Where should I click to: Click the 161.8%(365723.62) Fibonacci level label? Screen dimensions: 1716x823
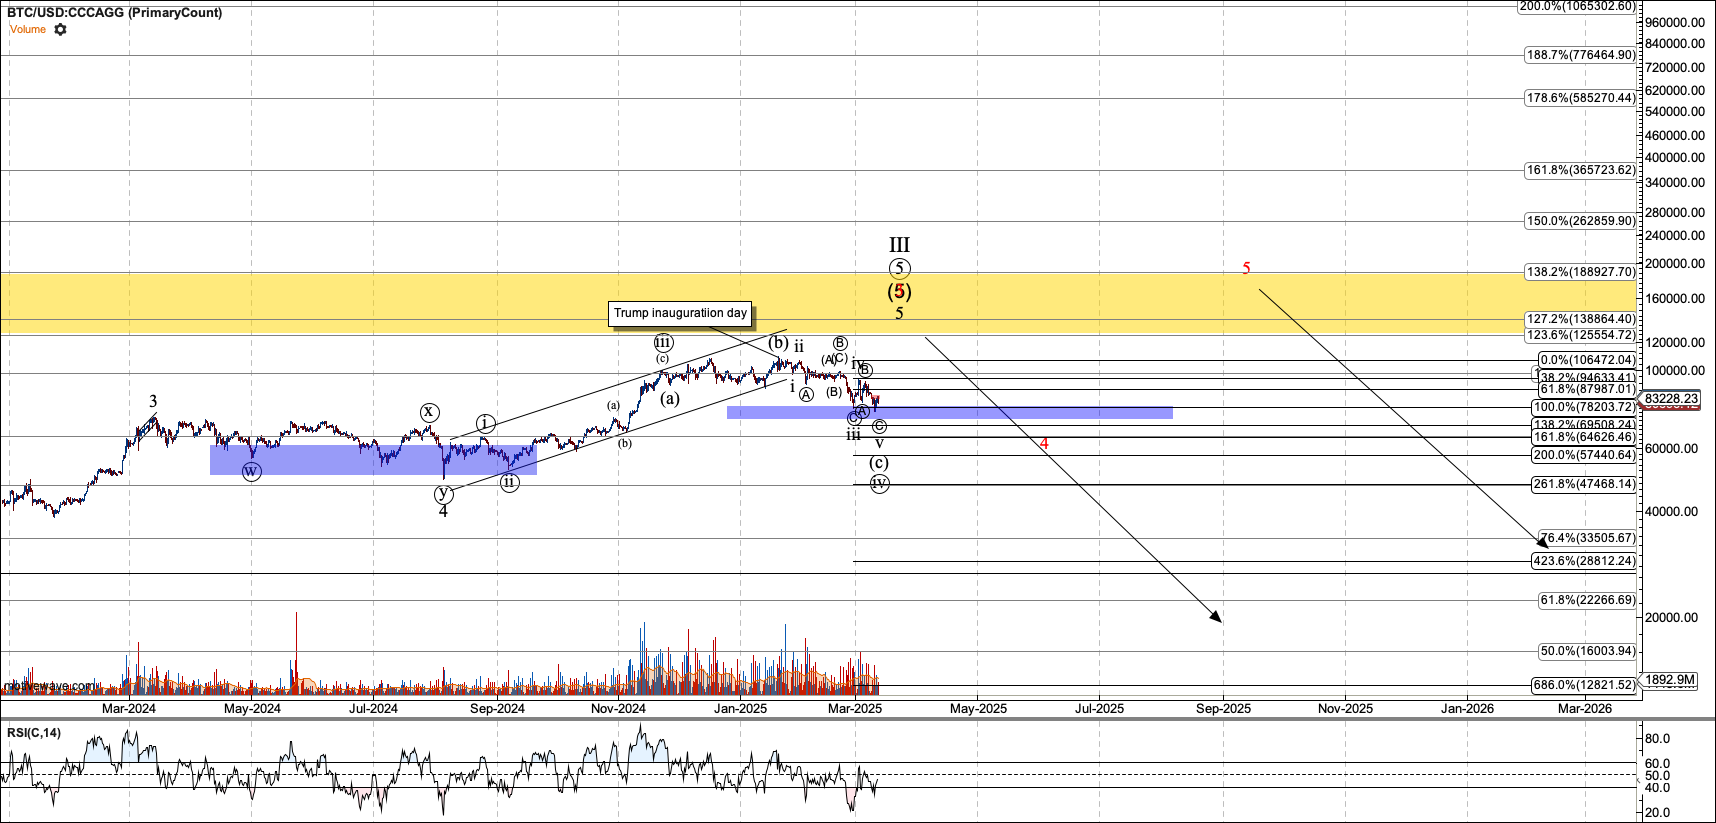[1581, 170]
